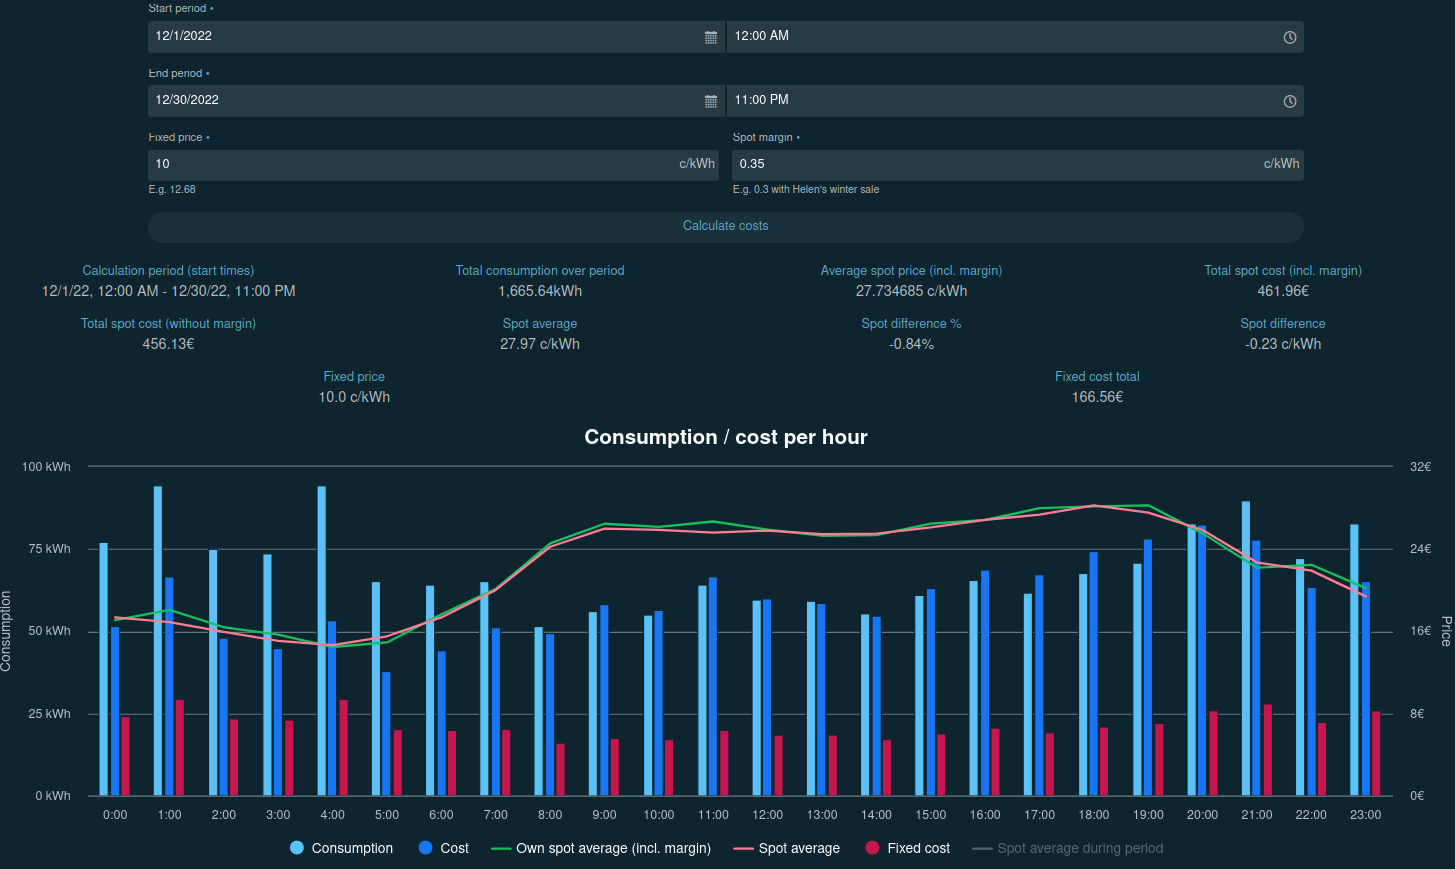
Task: Open clock picker for start time
Action: click(1289, 37)
